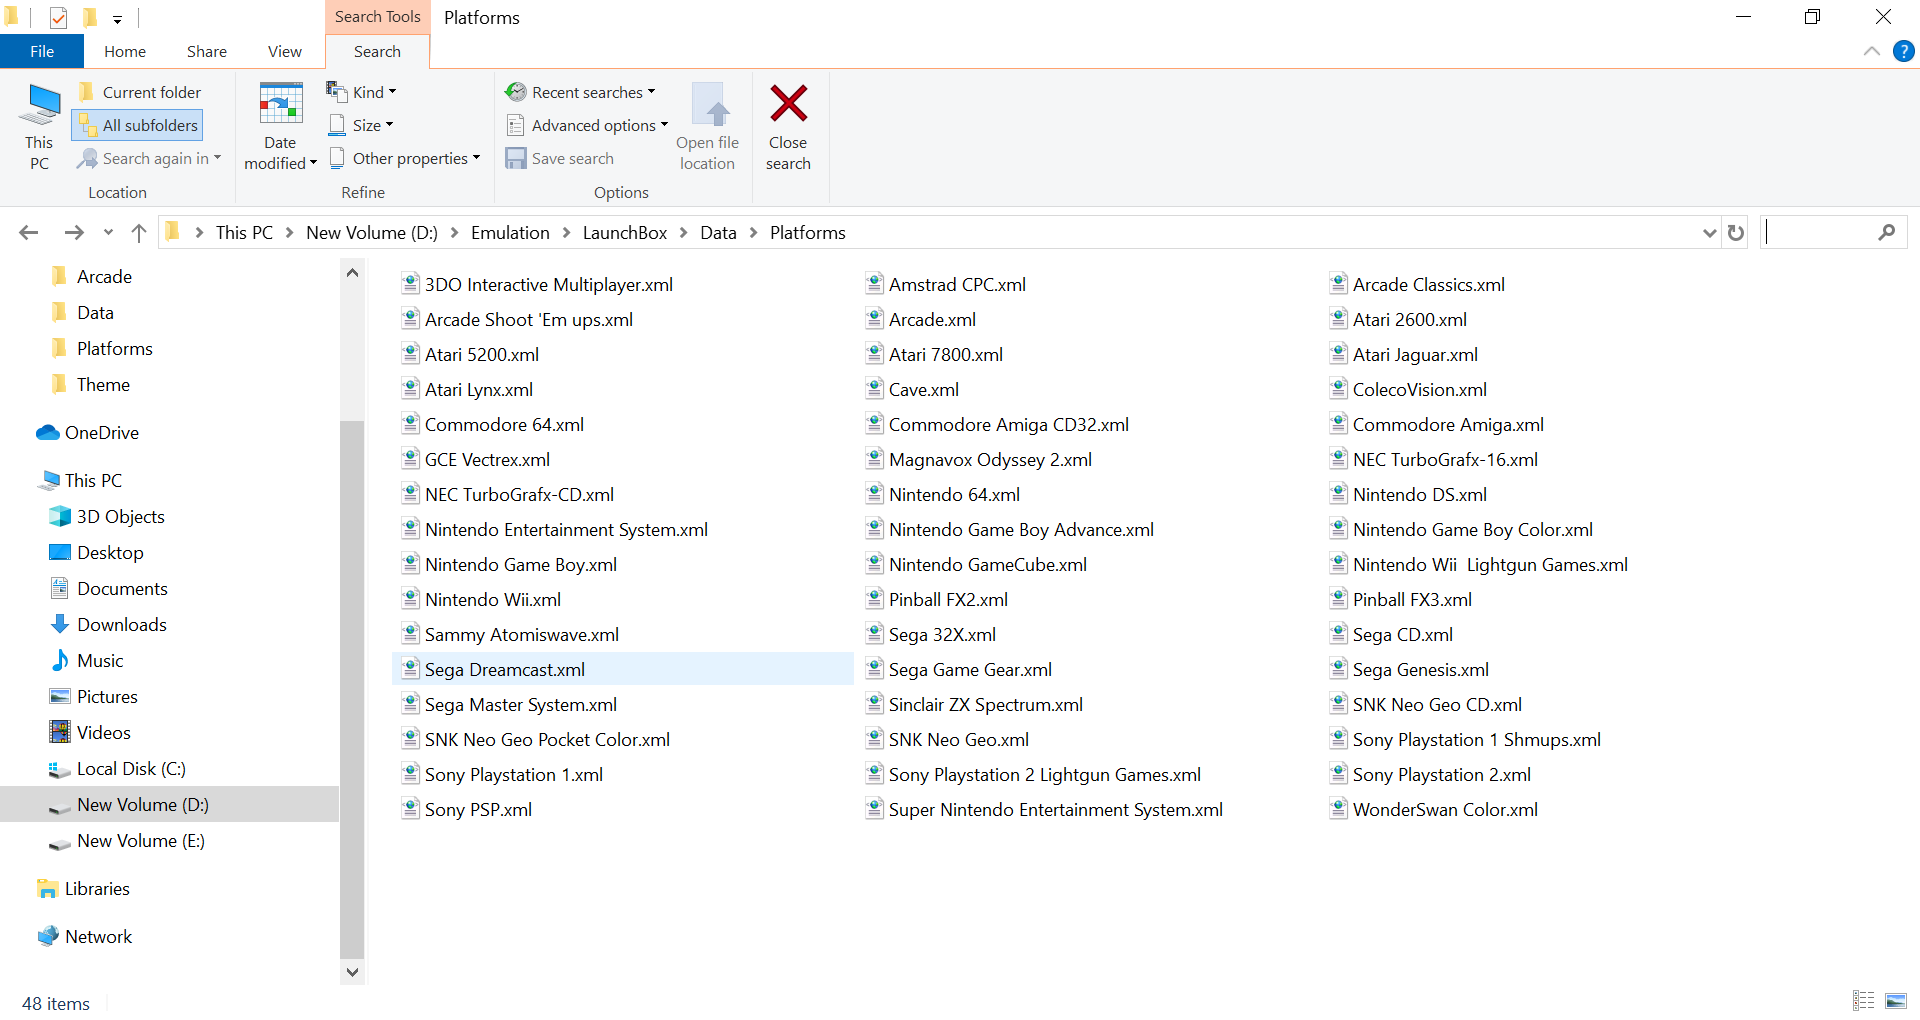Select Current folder search scope

tap(140, 92)
